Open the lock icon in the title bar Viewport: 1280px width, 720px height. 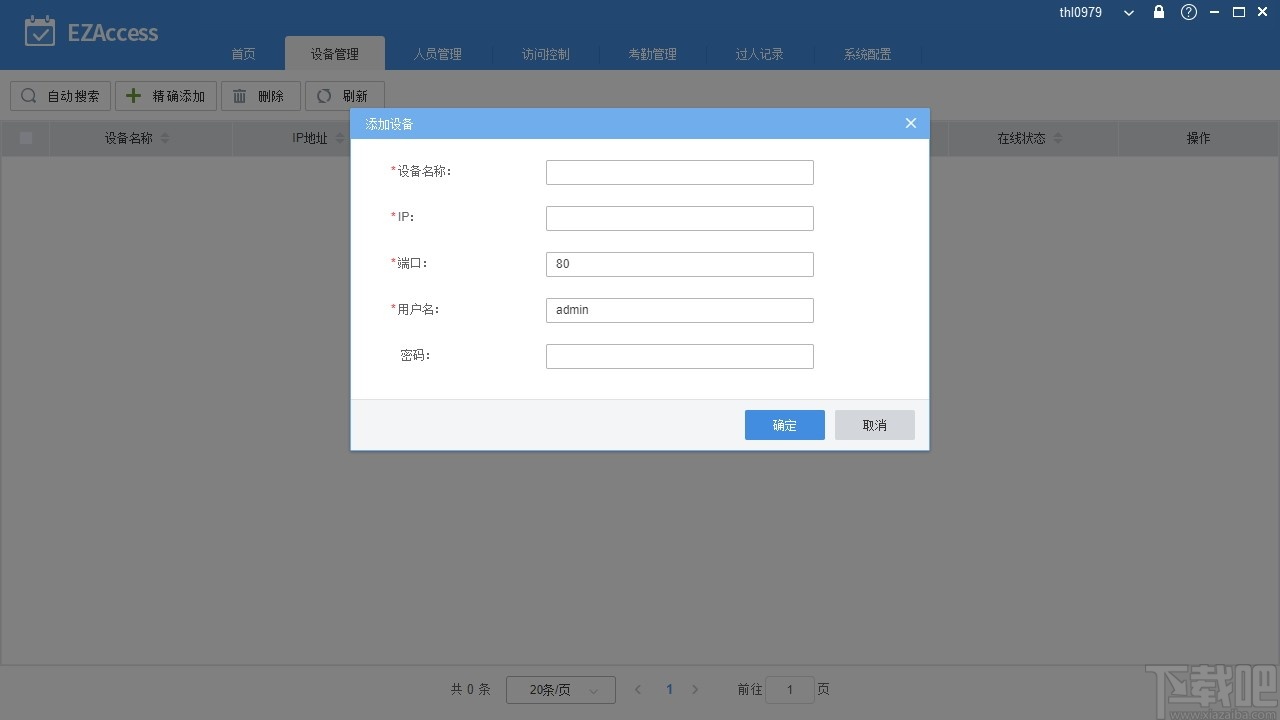(x=1158, y=12)
